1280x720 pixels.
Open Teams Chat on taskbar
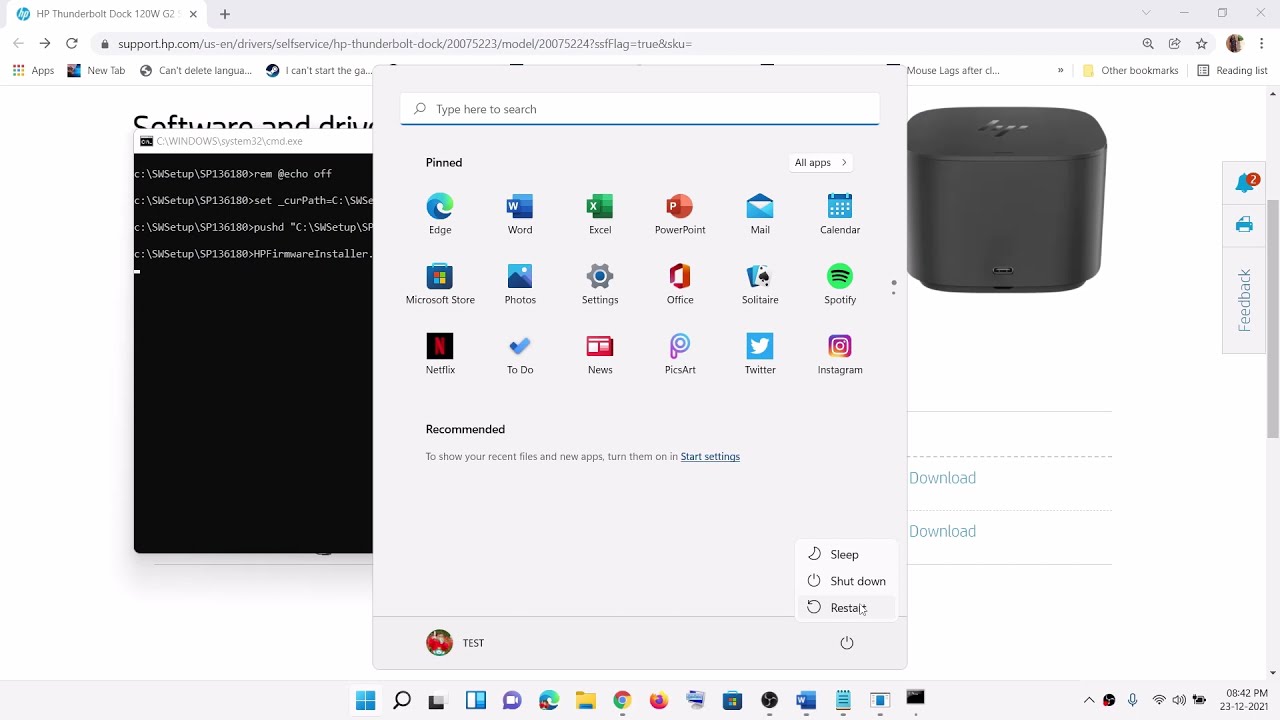coord(512,701)
